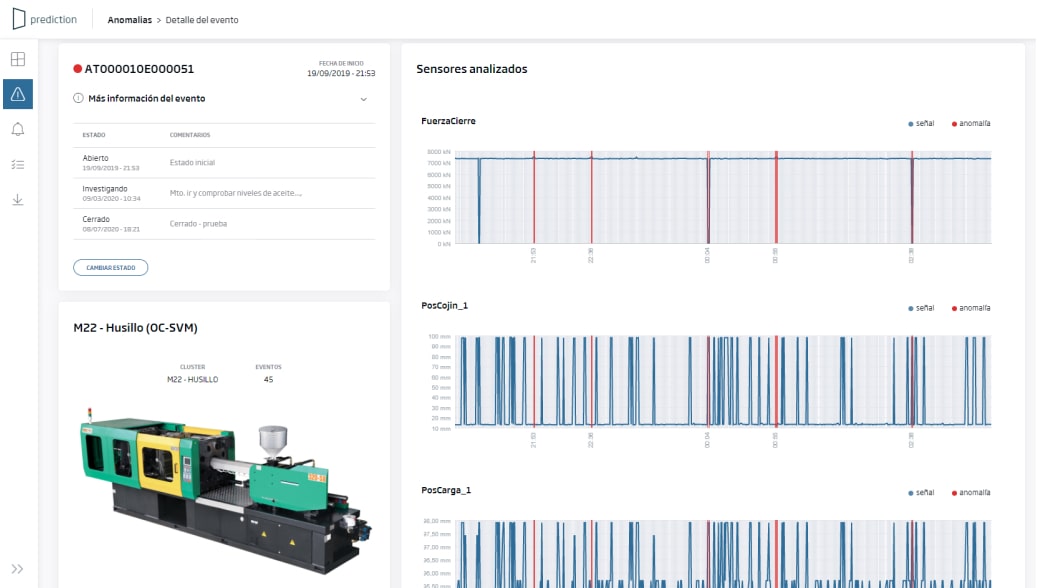Open the notifications bell icon

click(x=18, y=129)
